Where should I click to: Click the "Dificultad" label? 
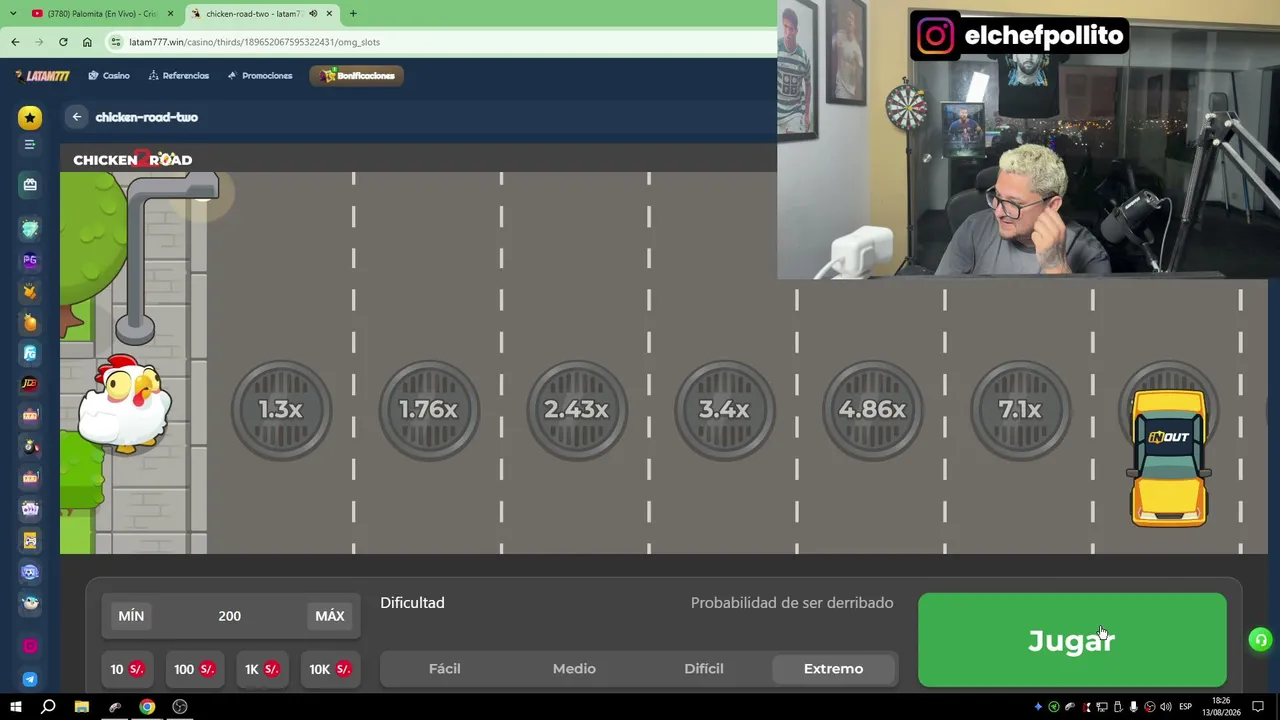412,603
